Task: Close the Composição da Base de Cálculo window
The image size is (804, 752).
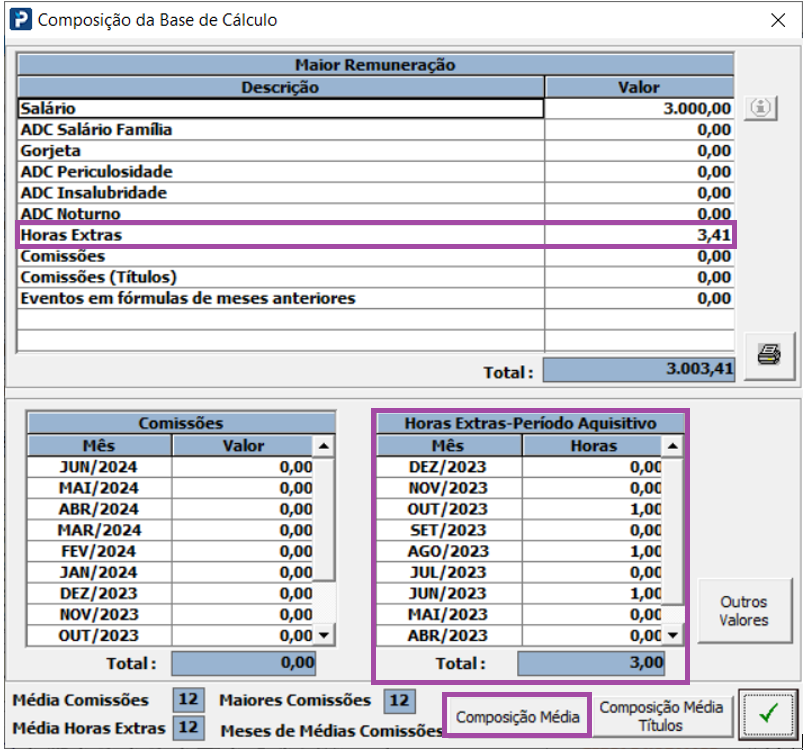Action: (778, 20)
